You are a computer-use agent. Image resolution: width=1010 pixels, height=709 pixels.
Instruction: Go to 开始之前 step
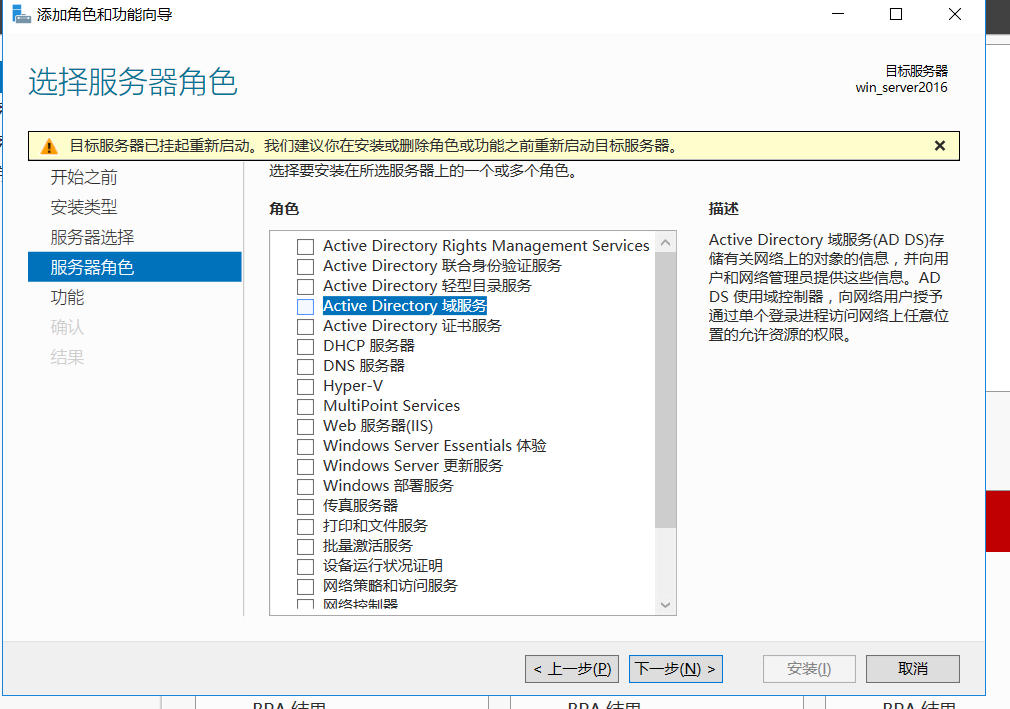84,177
